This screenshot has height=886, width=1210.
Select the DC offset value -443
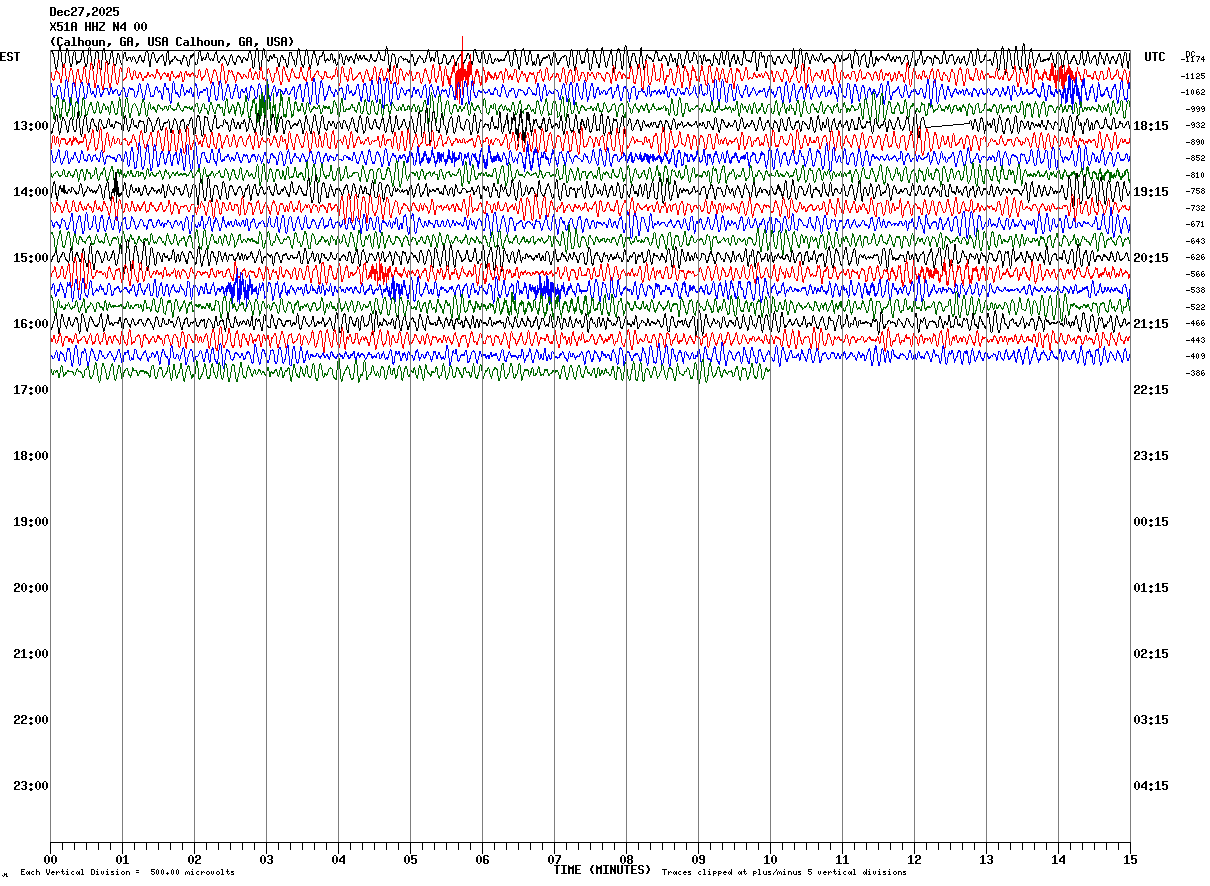tap(1195, 340)
